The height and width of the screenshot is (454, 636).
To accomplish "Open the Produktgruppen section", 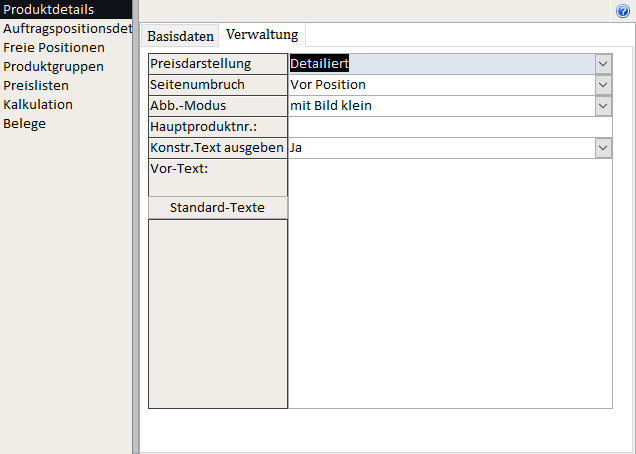I will pyautogui.click(x=53, y=66).
